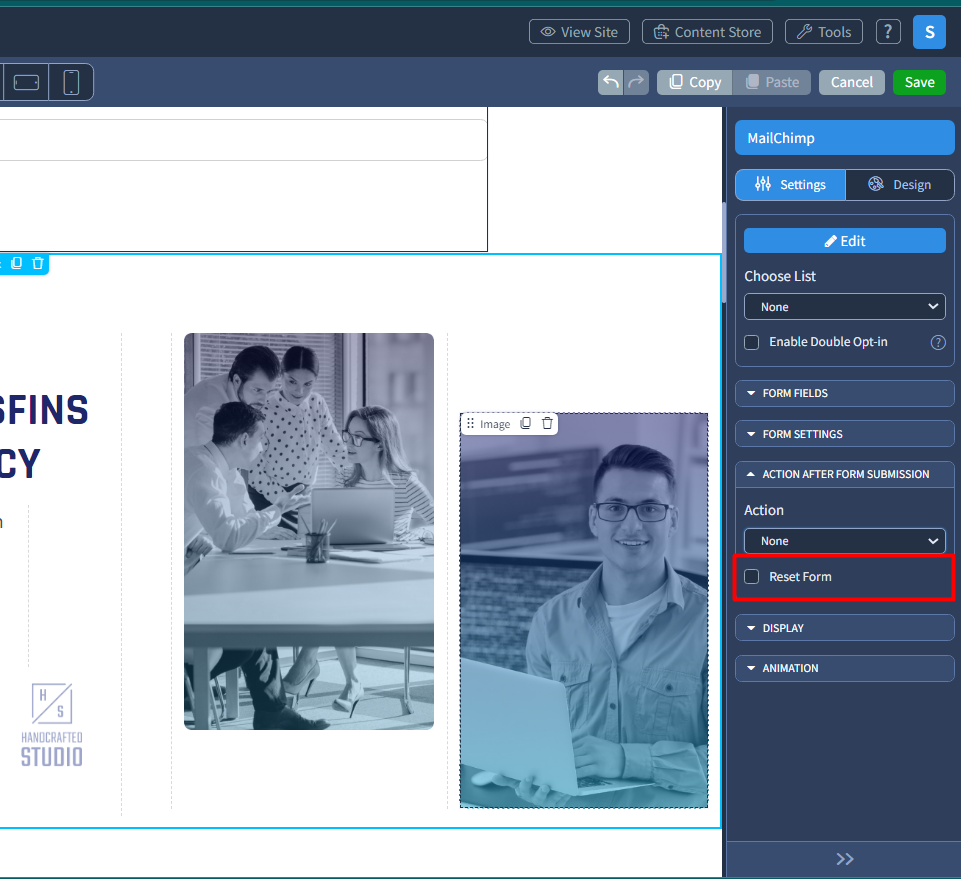Image resolution: width=961 pixels, height=879 pixels.
Task: Expand the FORM SETTINGS section
Action: (845, 434)
